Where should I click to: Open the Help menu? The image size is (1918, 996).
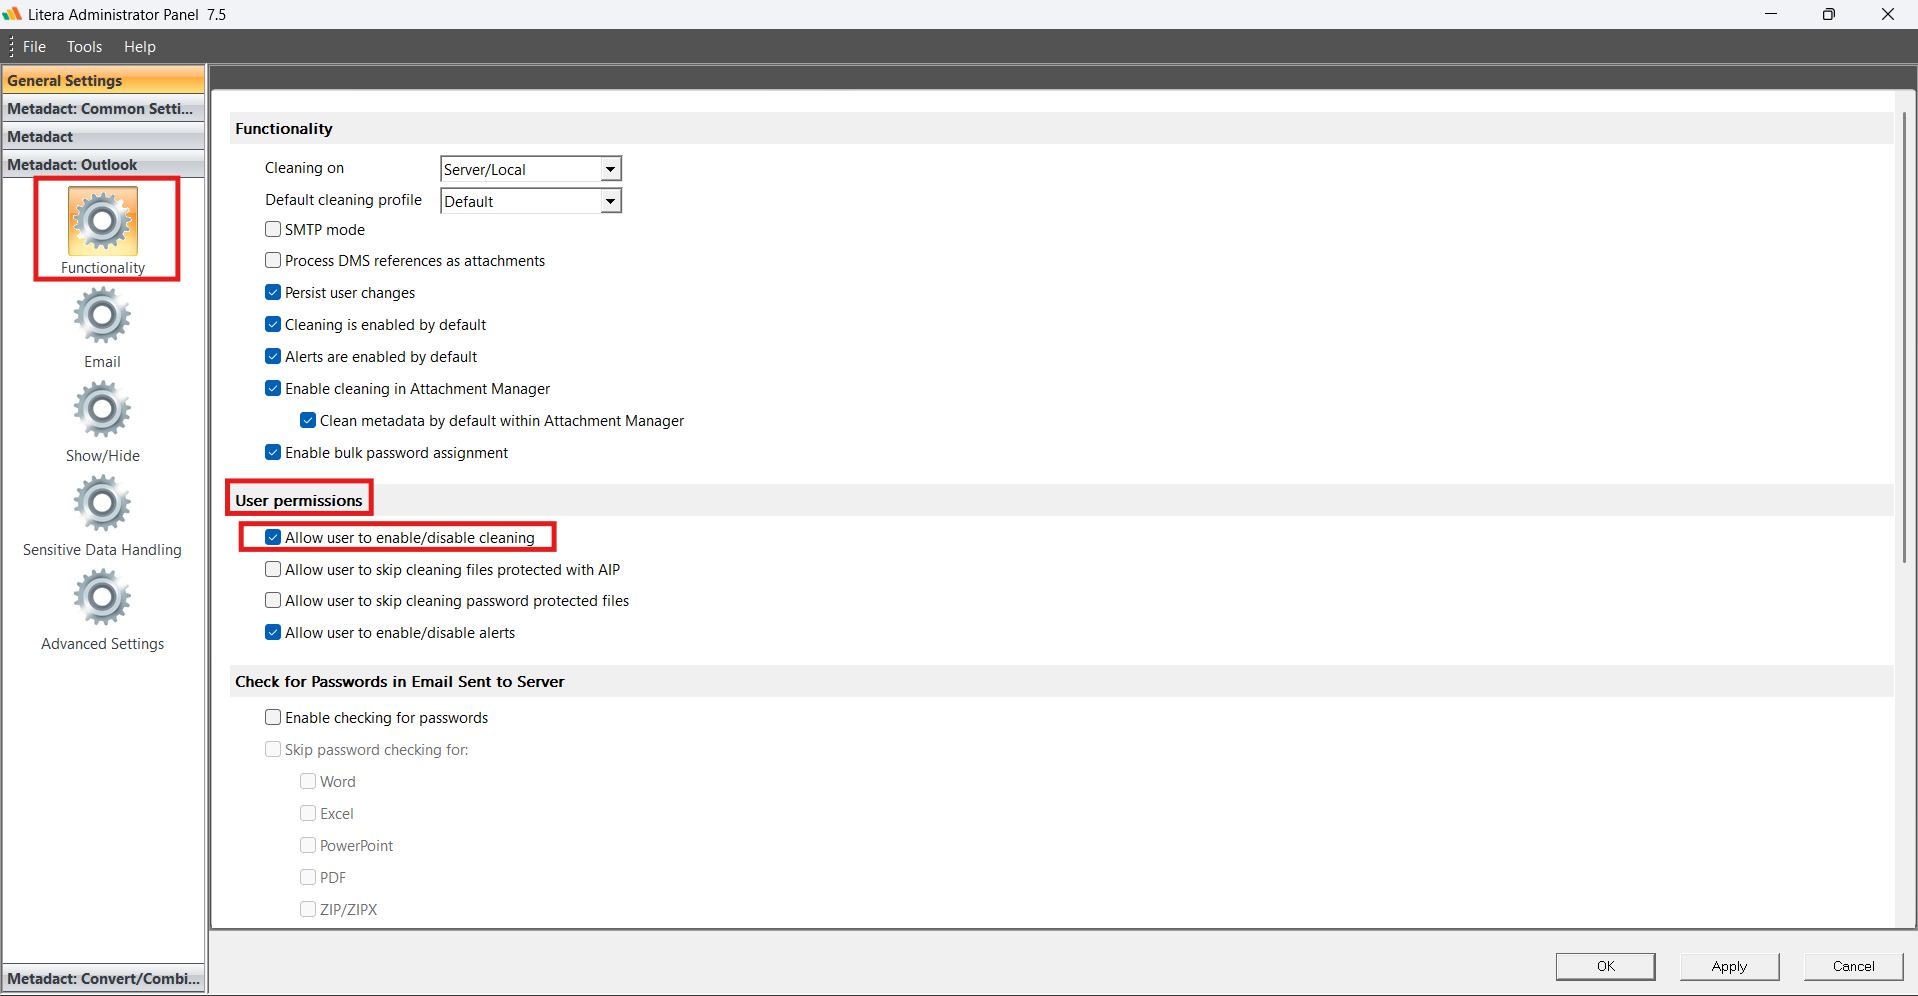click(x=140, y=46)
